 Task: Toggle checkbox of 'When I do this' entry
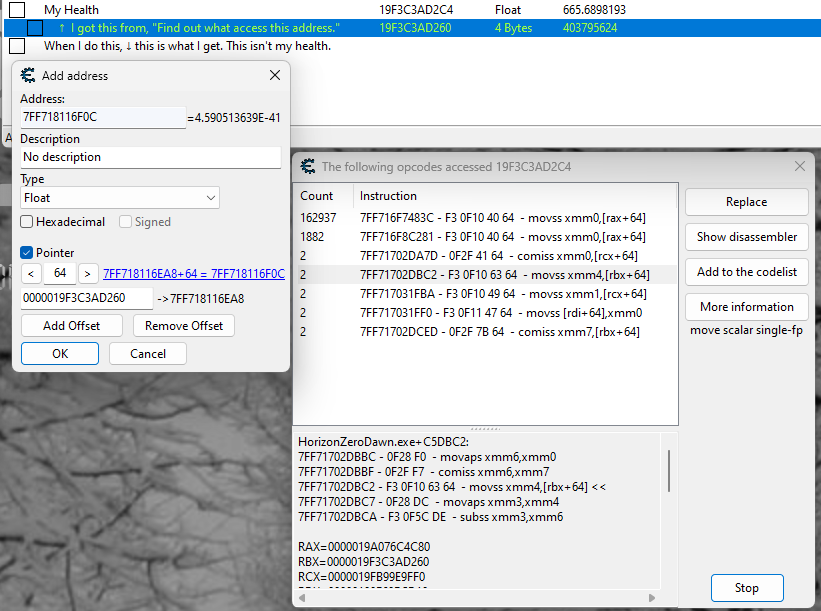tap(17, 46)
